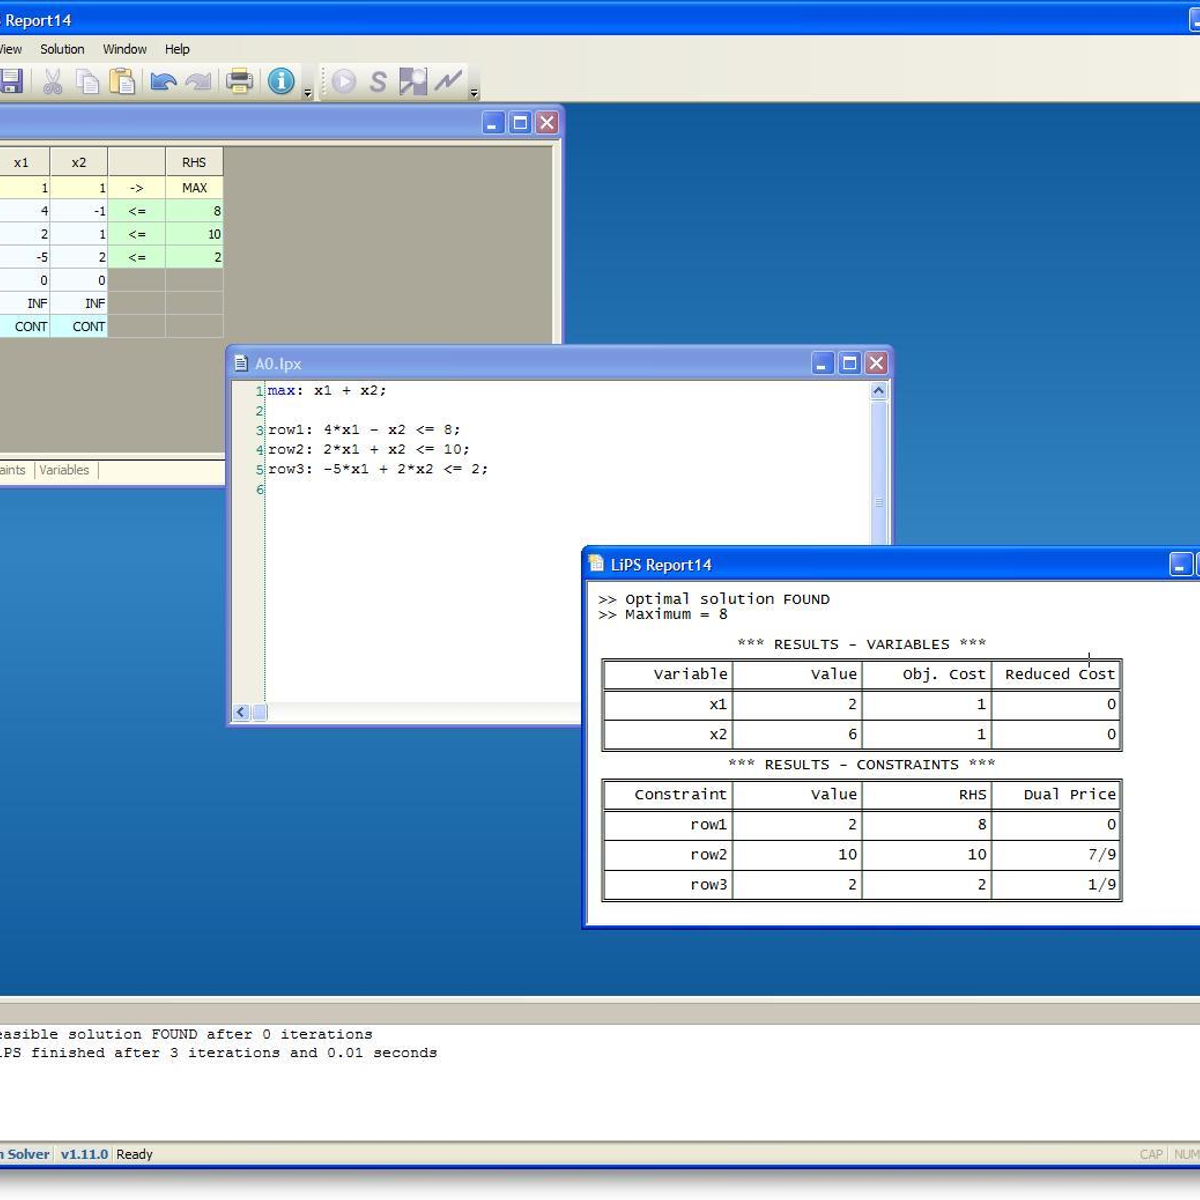Image resolution: width=1200 pixels, height=1200 pixels.
Task: Click line 6 in the A0.lpx editor
Action: 300,489
